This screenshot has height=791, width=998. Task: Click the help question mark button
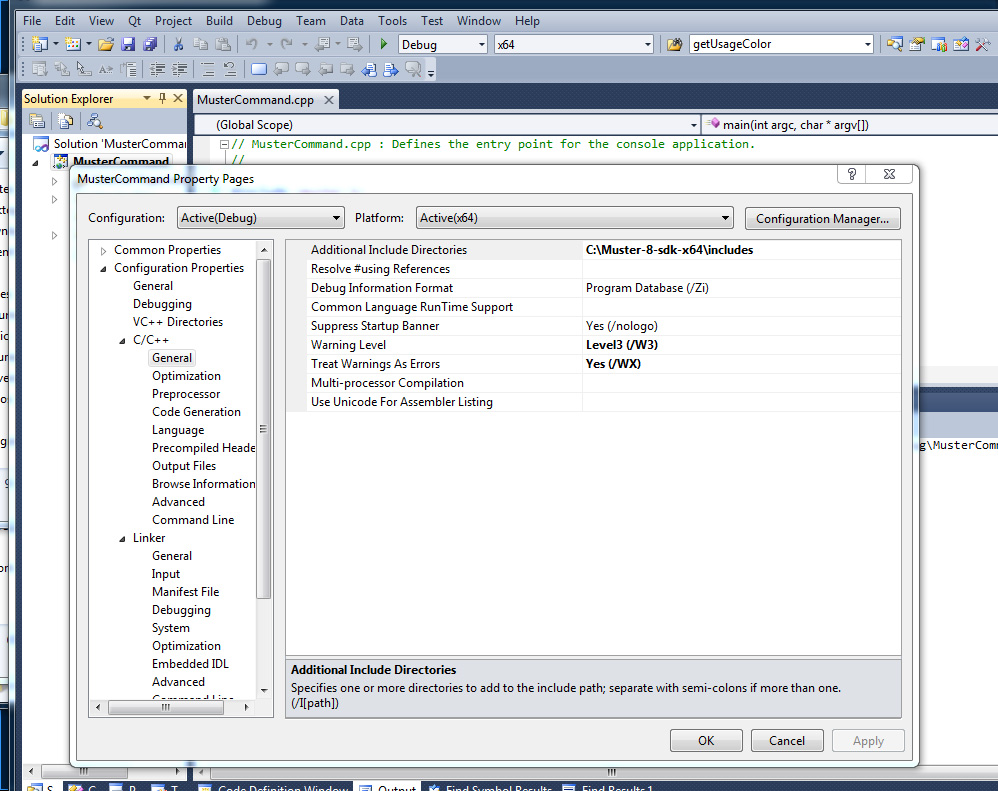tap(851, 174)
